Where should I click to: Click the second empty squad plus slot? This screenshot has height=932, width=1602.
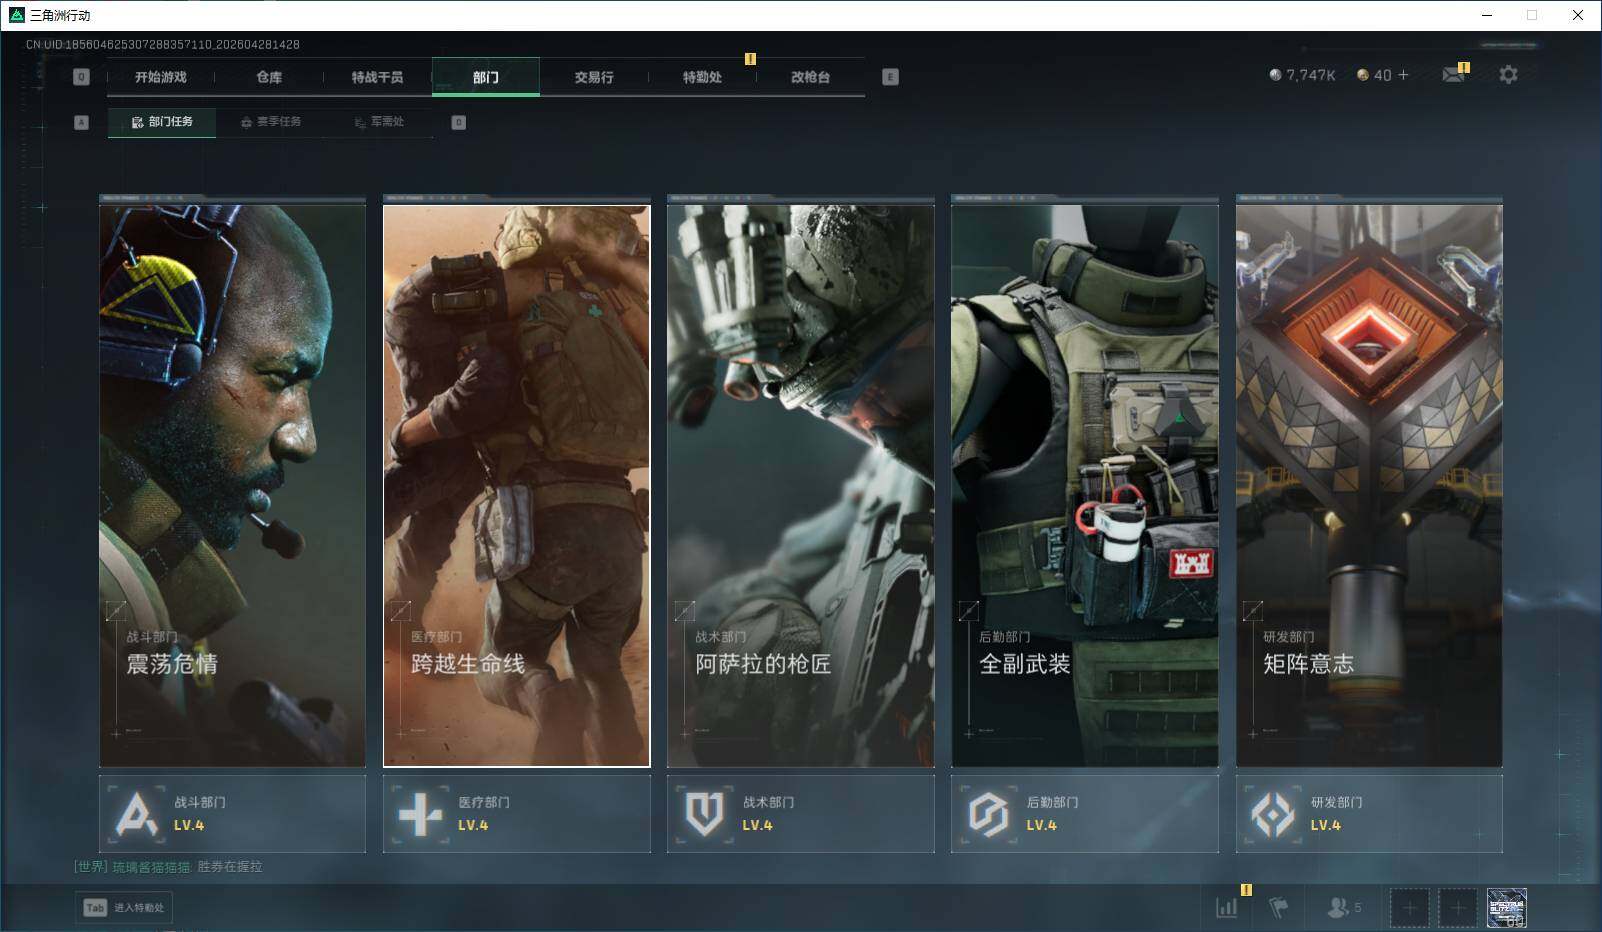[x=1457, y=908]
